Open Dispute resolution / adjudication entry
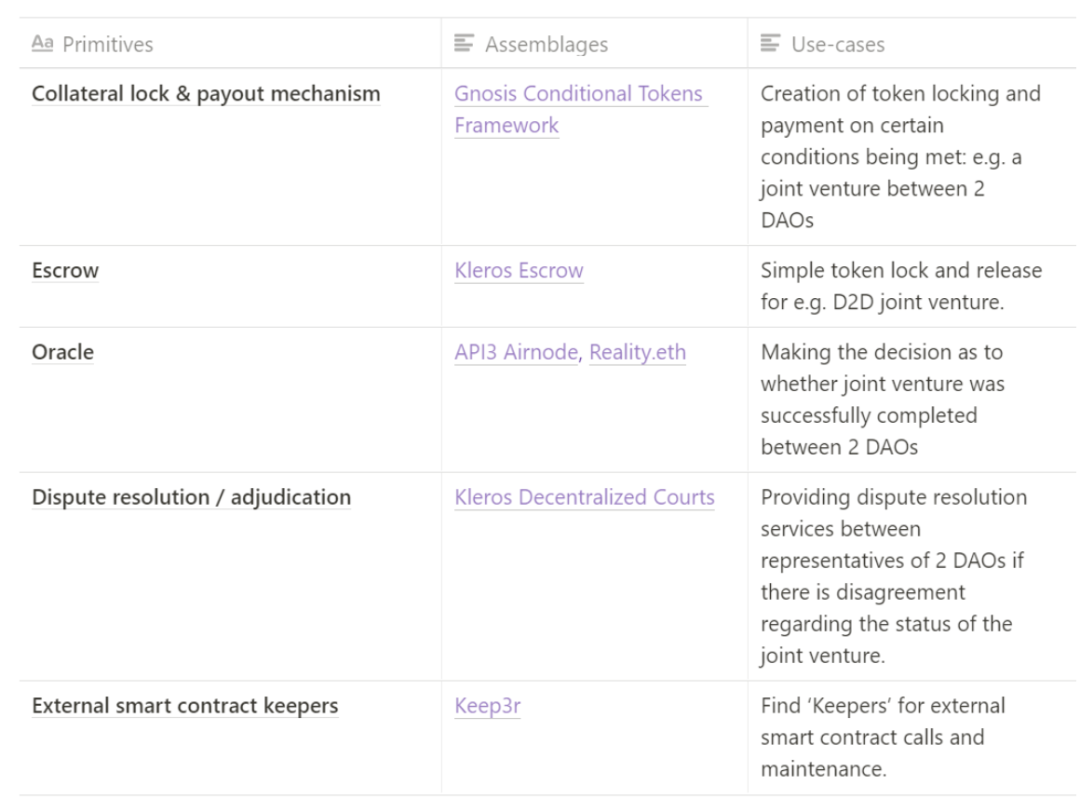This screenshot has width=1080, height=799. tap(191, 497)
